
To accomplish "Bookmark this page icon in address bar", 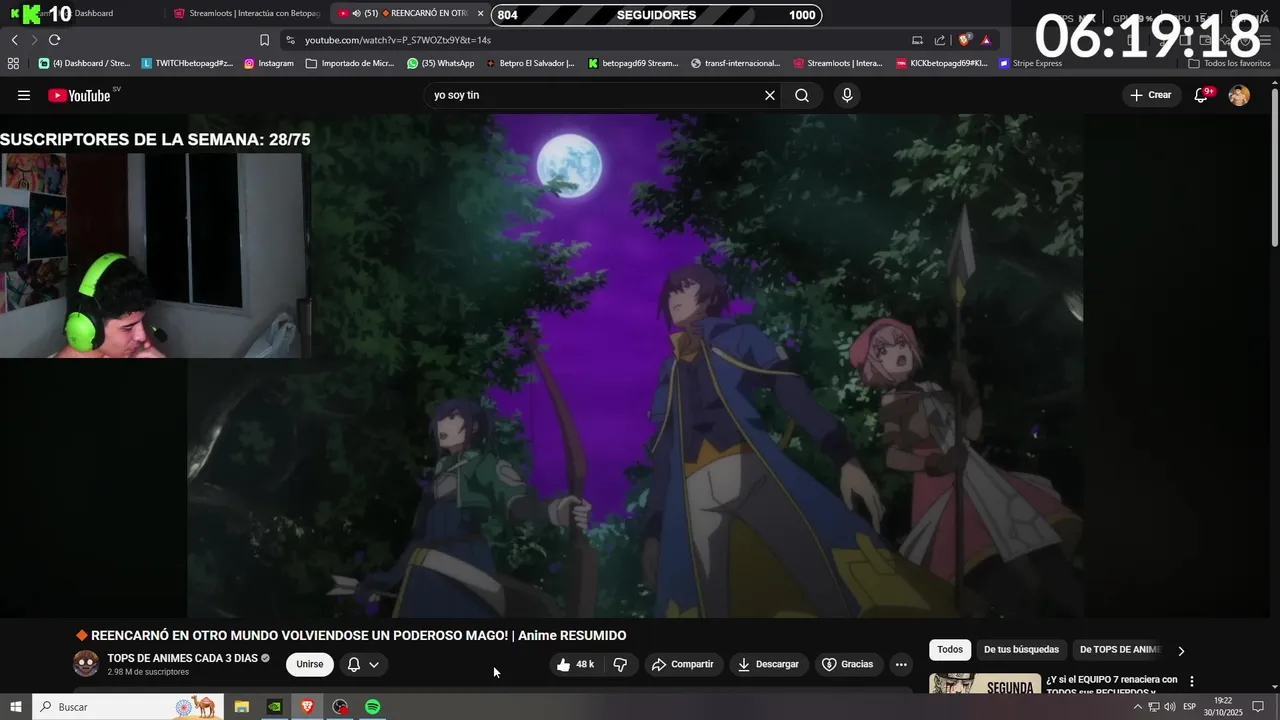I will pyautogui.click(x=264, y=40).
